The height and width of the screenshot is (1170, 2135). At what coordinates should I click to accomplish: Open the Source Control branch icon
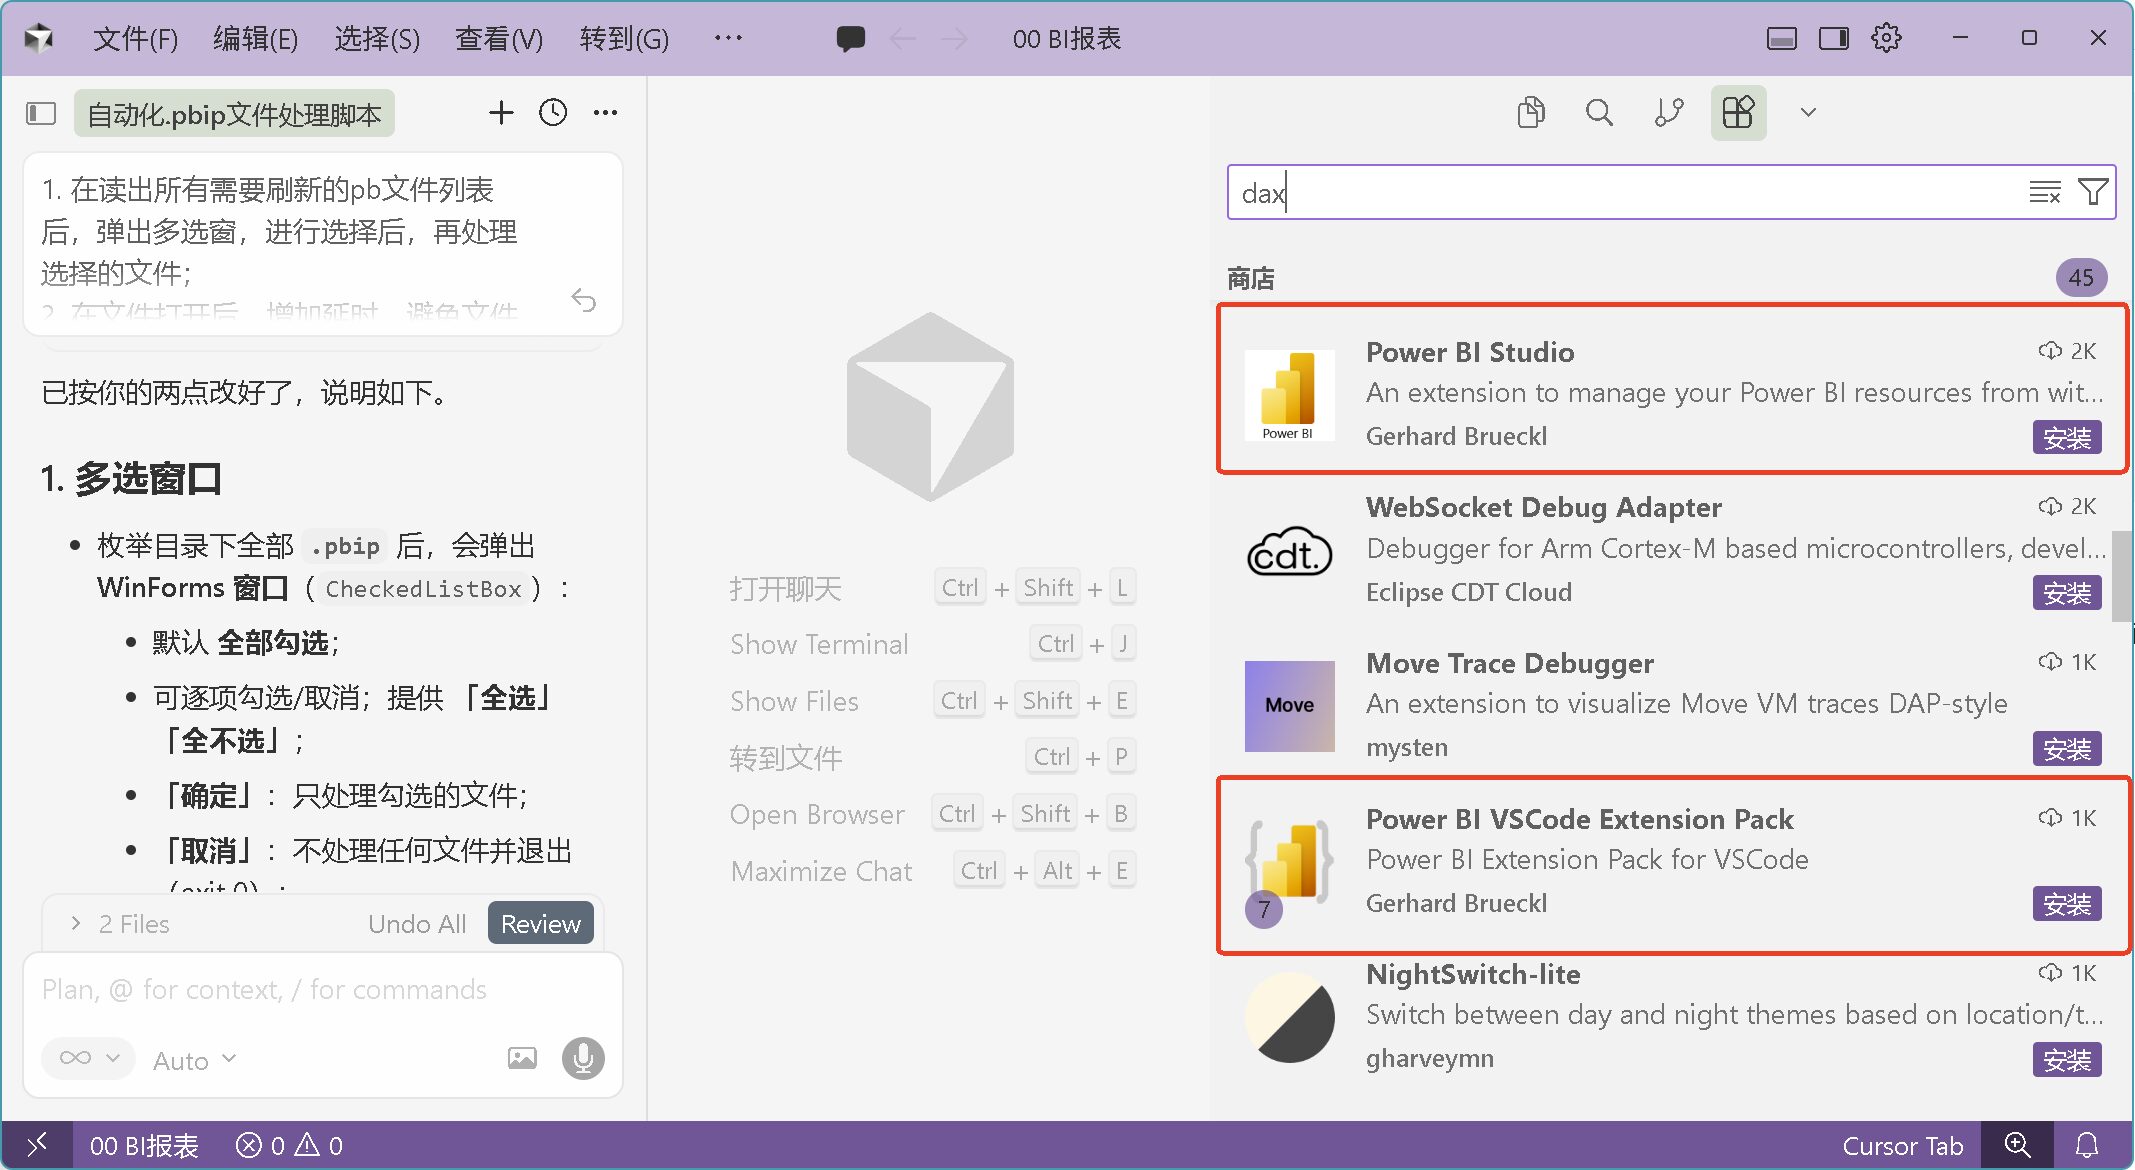coord(1669,112)
